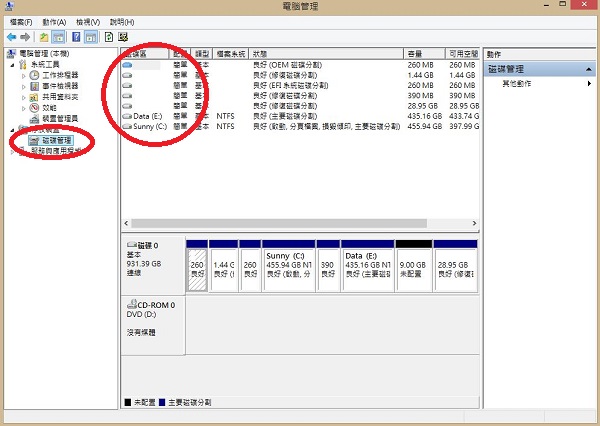Expand the 共用資料夾 node arrow
Viewport: 600px width, 426px height.
24,98
